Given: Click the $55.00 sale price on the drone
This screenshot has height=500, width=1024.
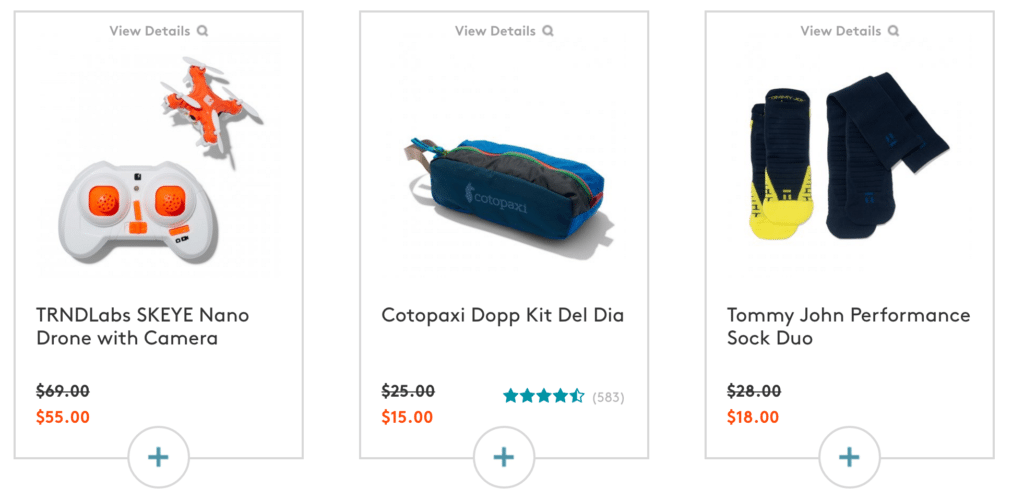Looking at the screenshot, I should 63,417.
